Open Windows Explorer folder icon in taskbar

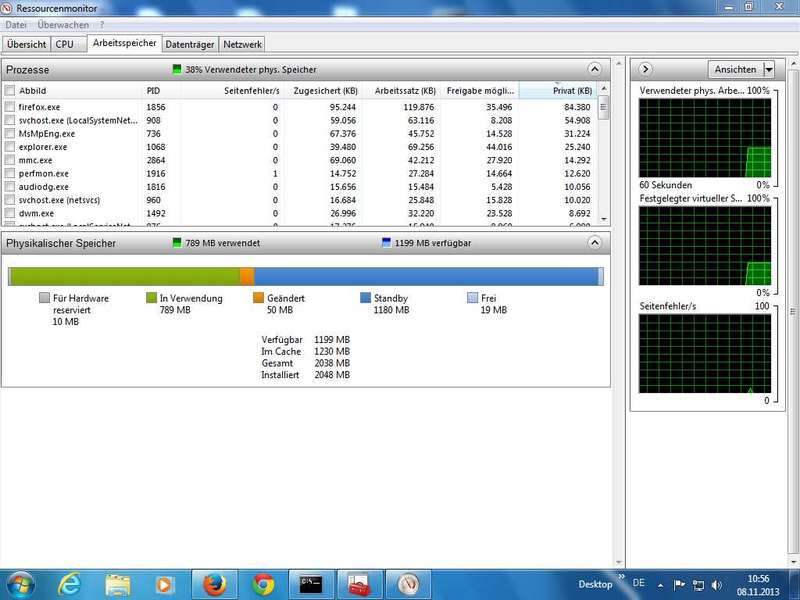[118, 583]
